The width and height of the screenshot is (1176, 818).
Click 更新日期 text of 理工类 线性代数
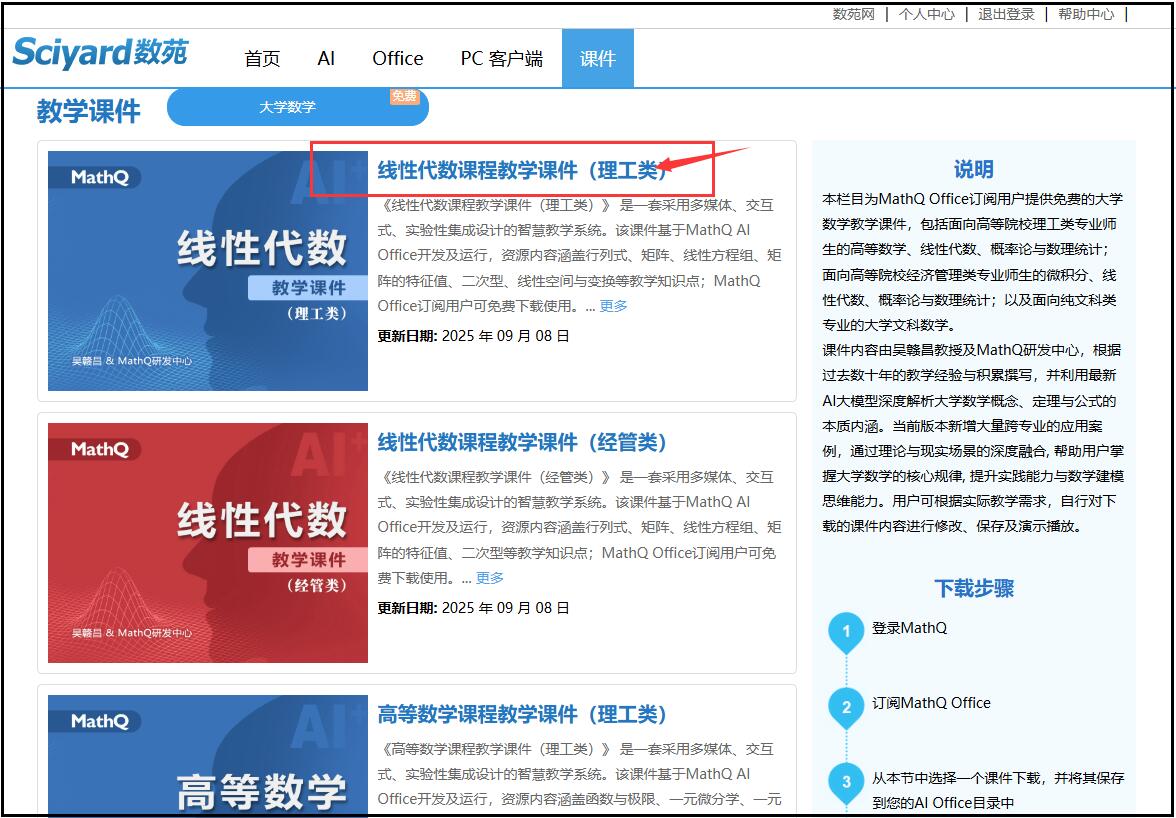coord(474,336)
